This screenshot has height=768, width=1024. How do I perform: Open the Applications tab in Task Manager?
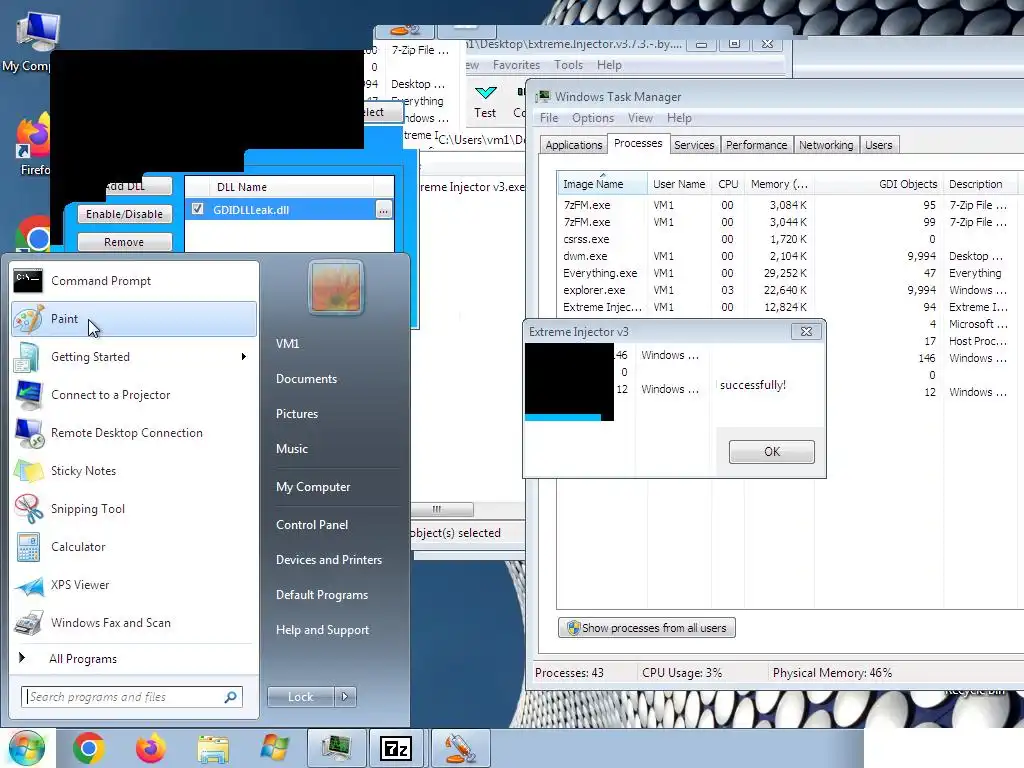tap(573, 145)
